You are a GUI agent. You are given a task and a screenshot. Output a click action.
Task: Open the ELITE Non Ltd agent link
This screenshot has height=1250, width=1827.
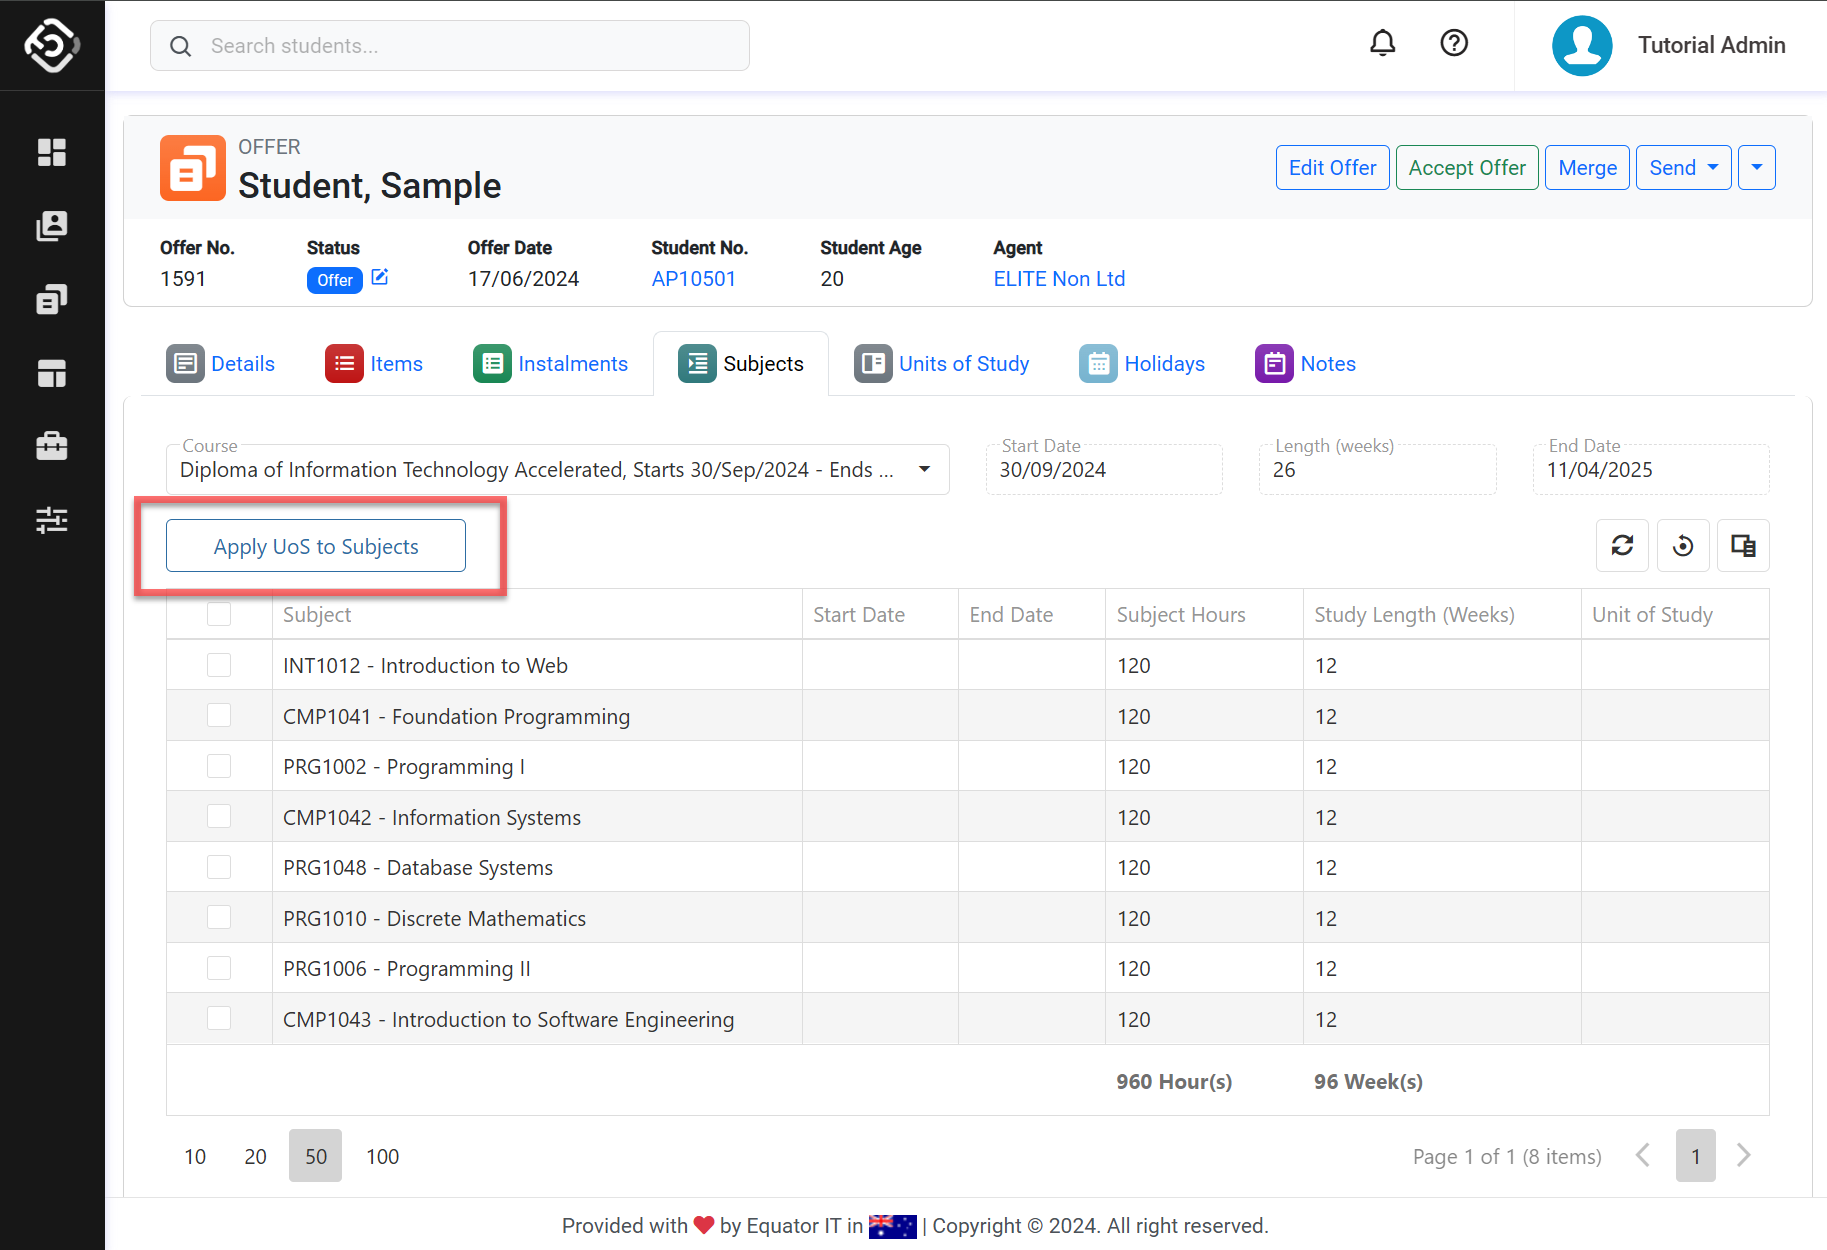[1059, 279]
